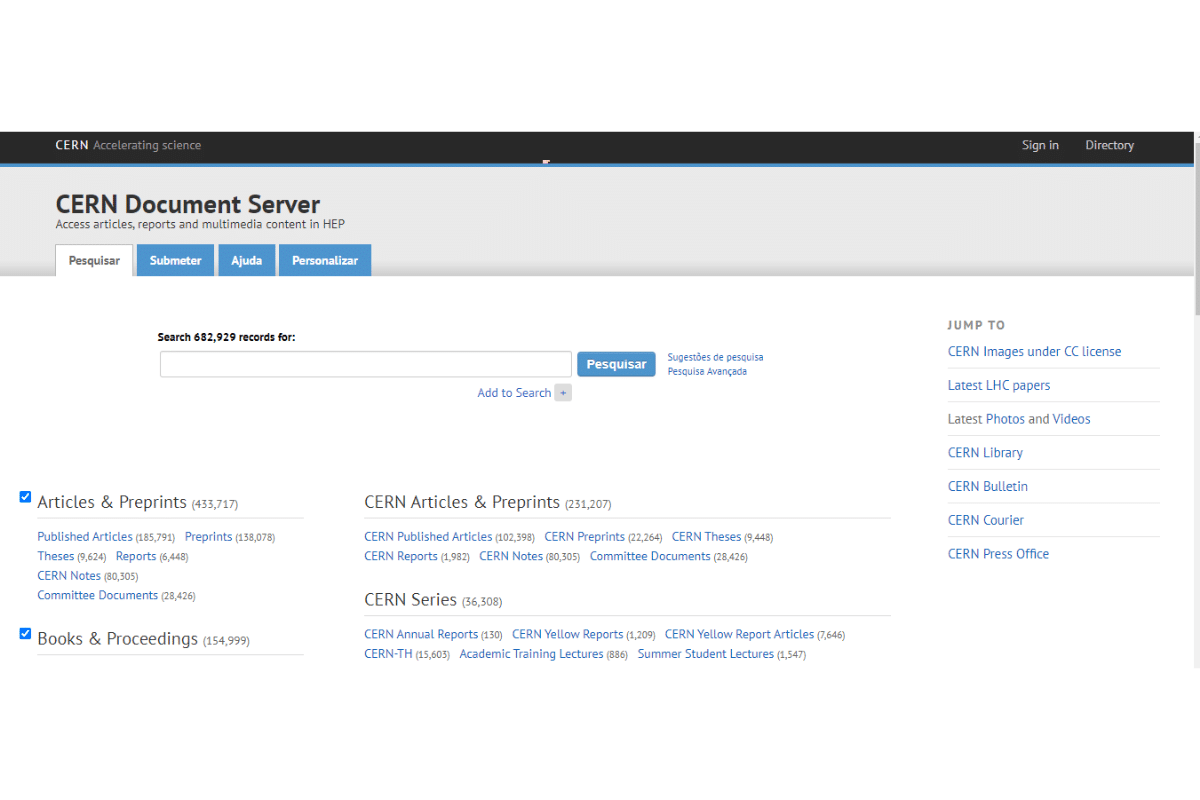Open the Submeter tab
The image size is (1200, 800).
click(175, 260)
